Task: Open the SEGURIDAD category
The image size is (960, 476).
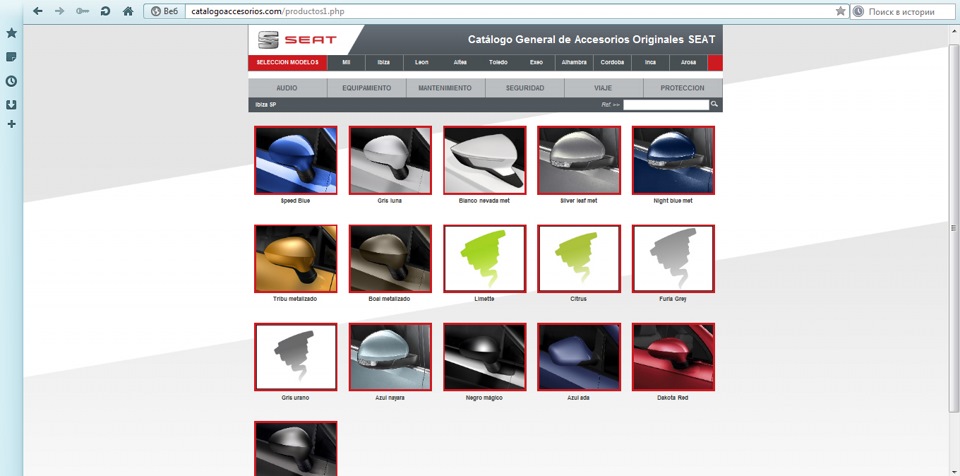Action: click(525, 88)
